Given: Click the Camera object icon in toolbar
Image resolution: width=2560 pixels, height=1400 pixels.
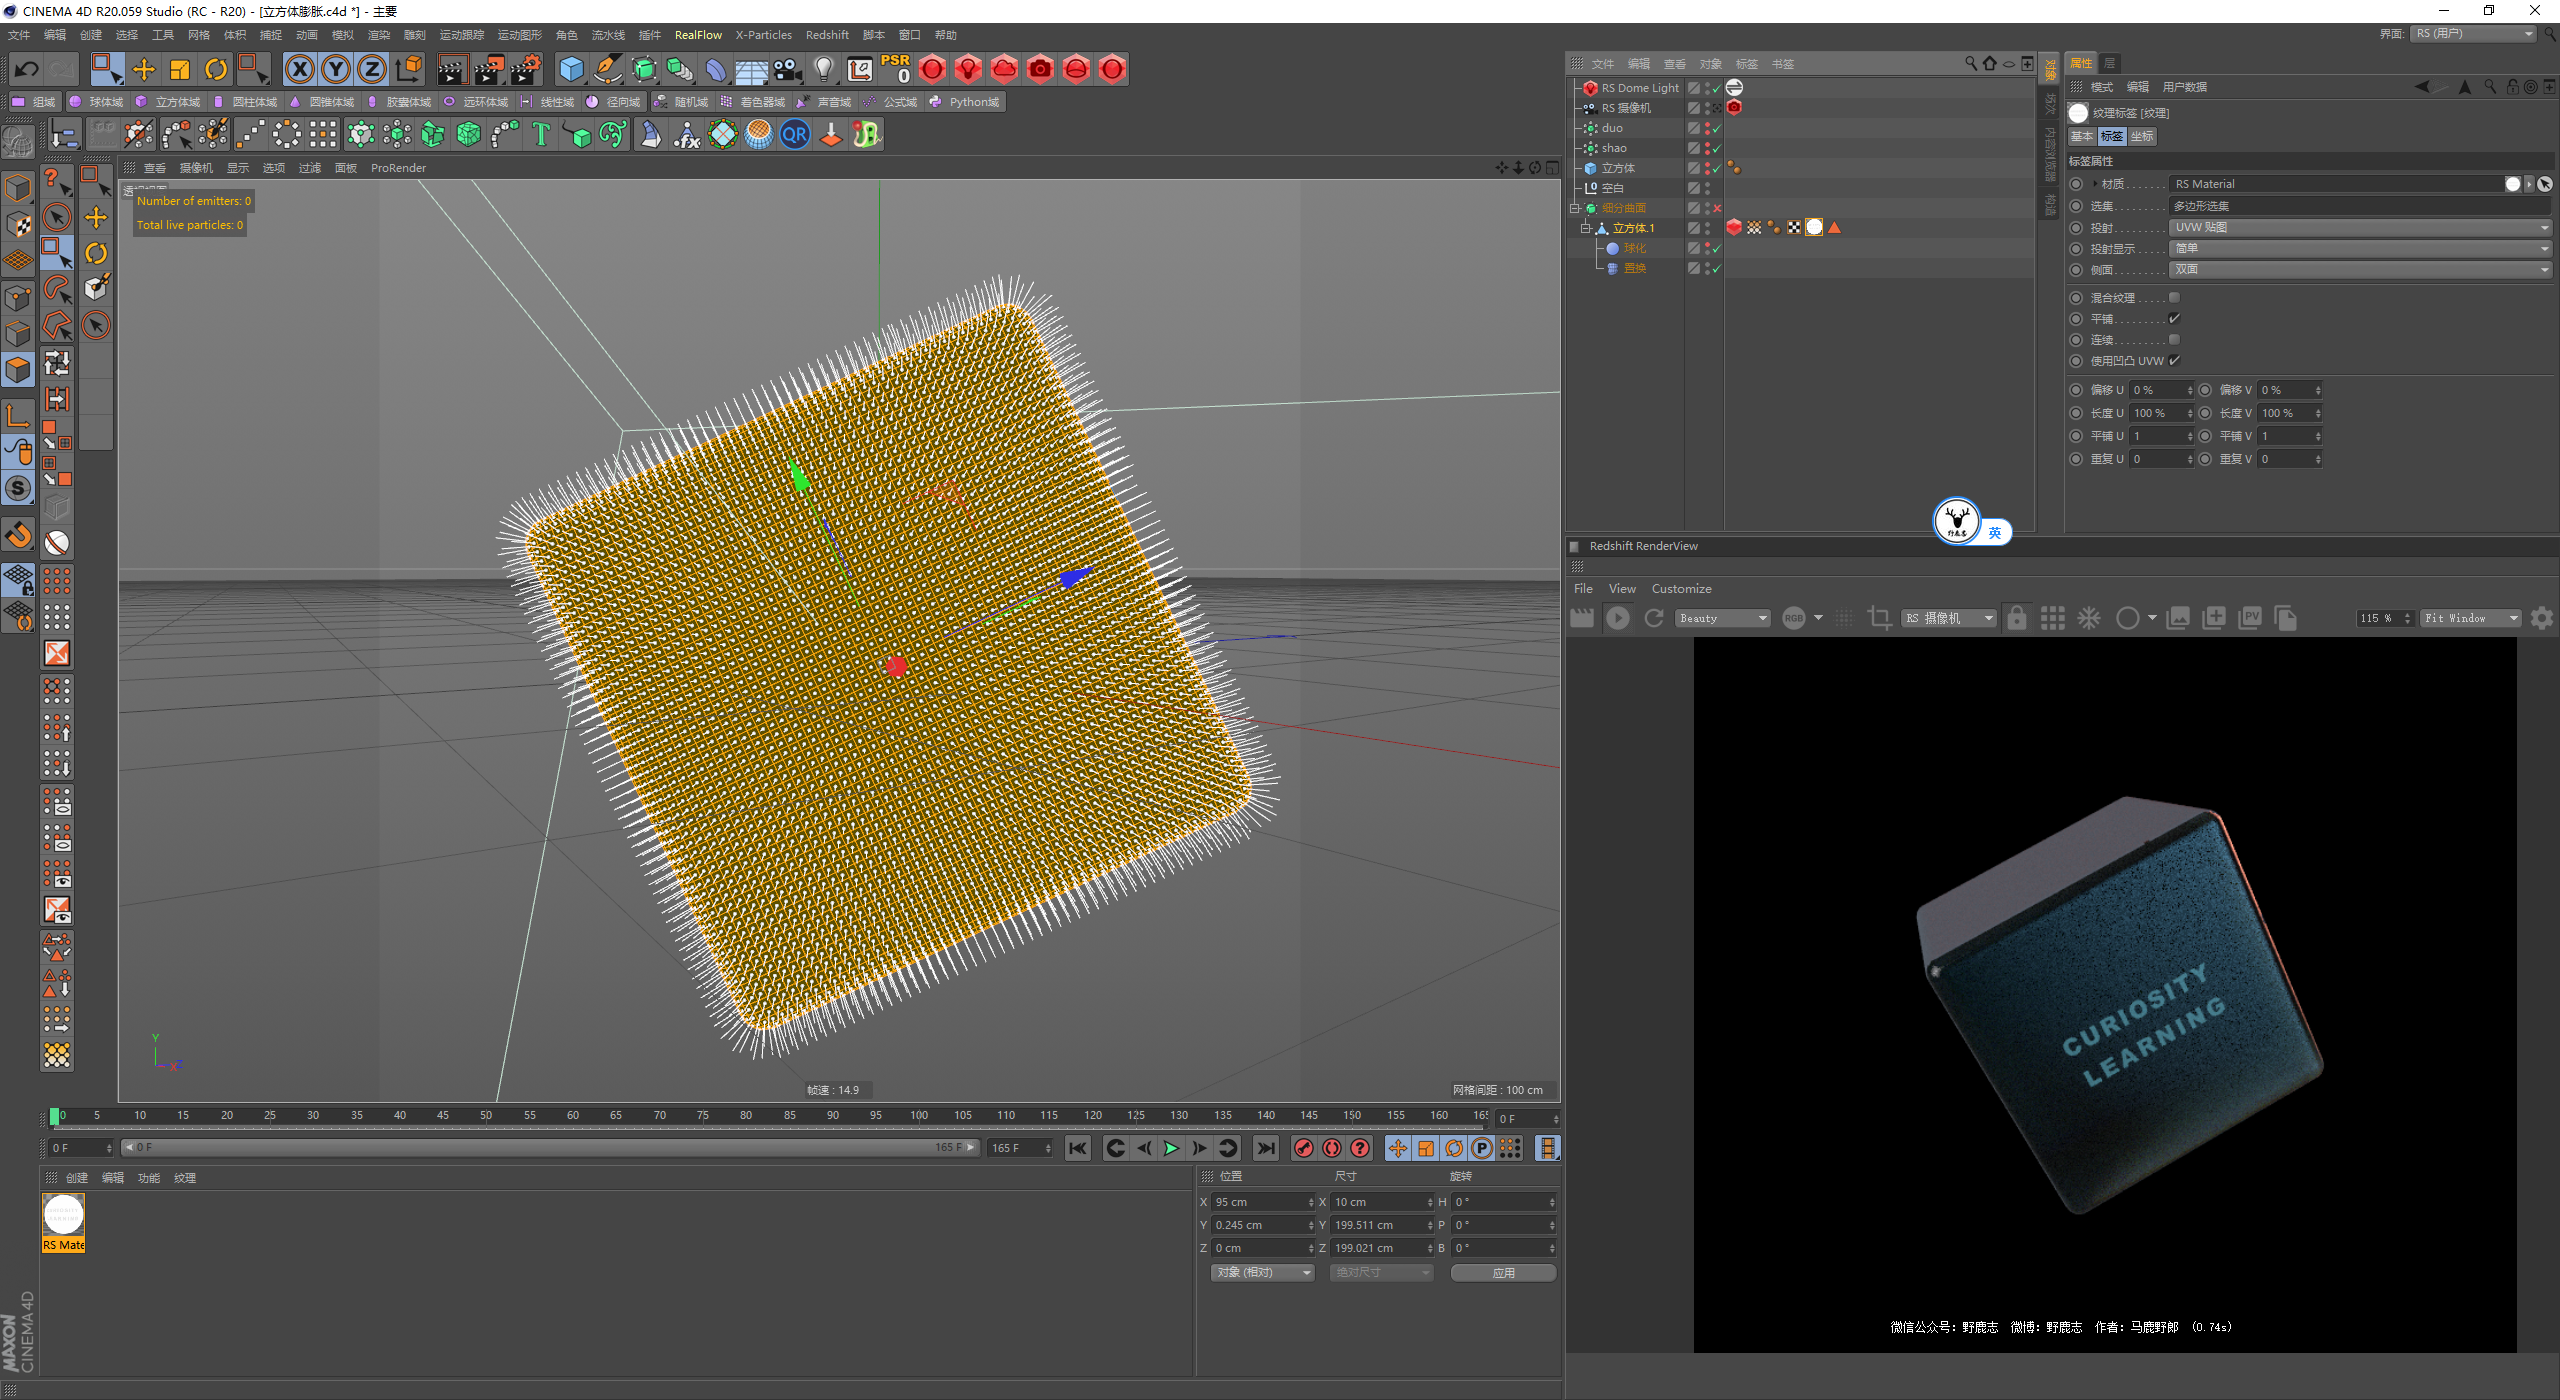Looking at the screenshot, I should (788, 69).
